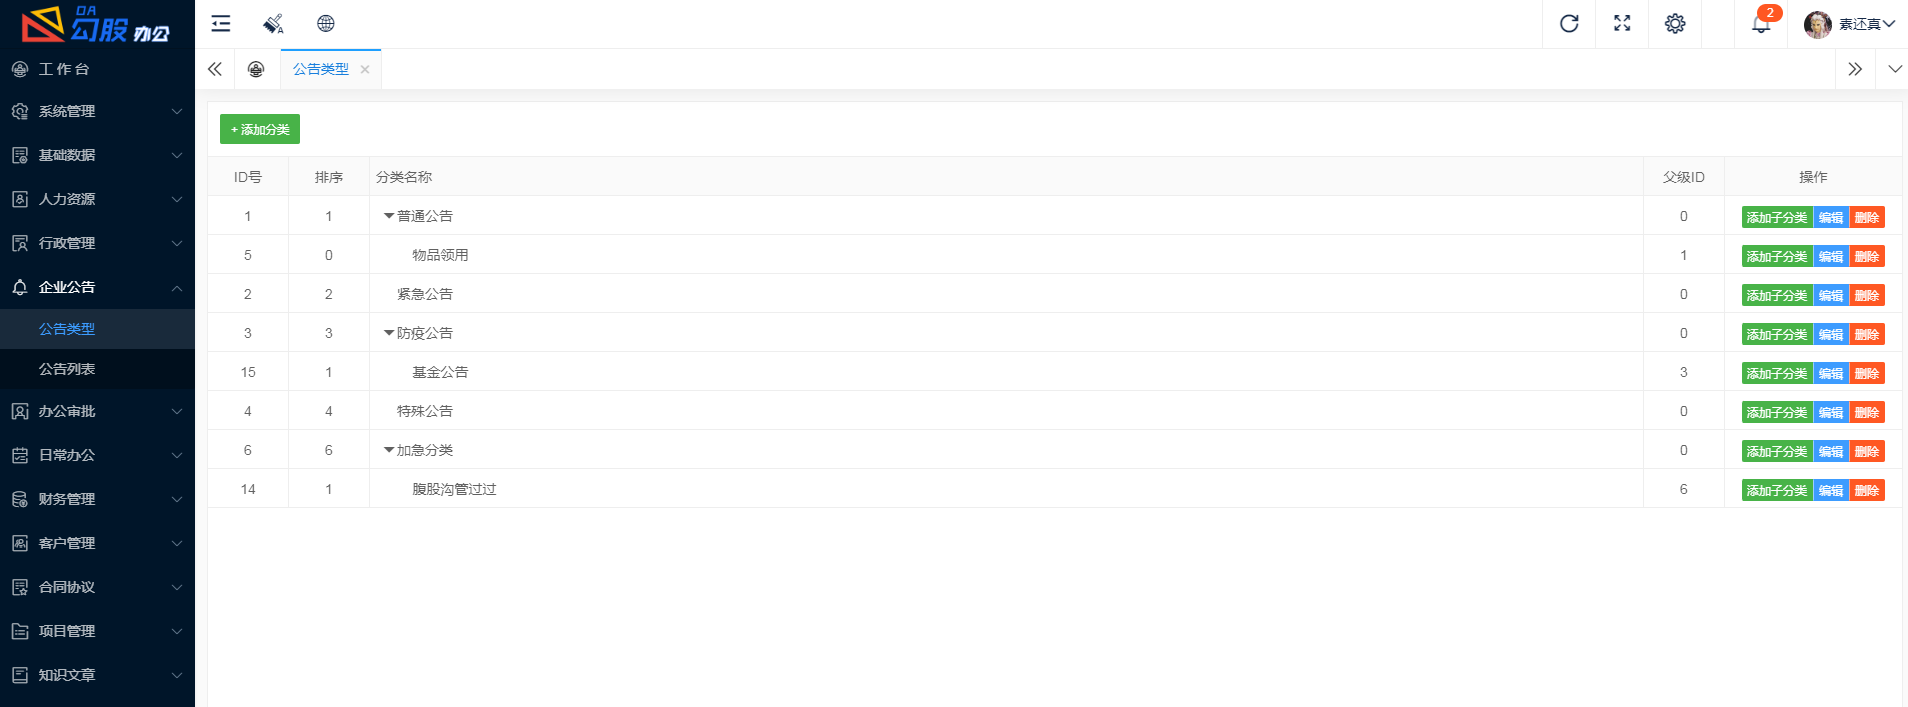The width and height of the screenshot is (1908, 707).
Task: Open notifications bell with badge
Action: pyautogui.click(x=1762, y=22)
